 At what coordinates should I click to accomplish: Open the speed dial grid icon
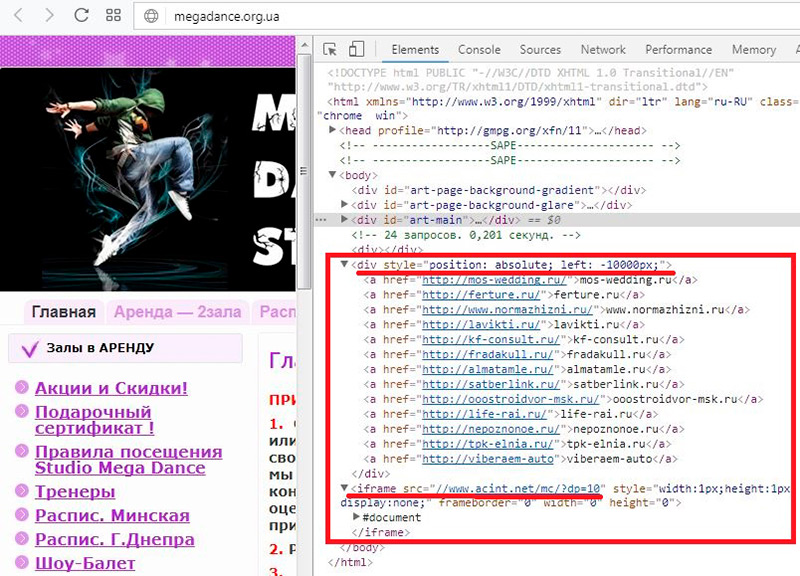114,16
